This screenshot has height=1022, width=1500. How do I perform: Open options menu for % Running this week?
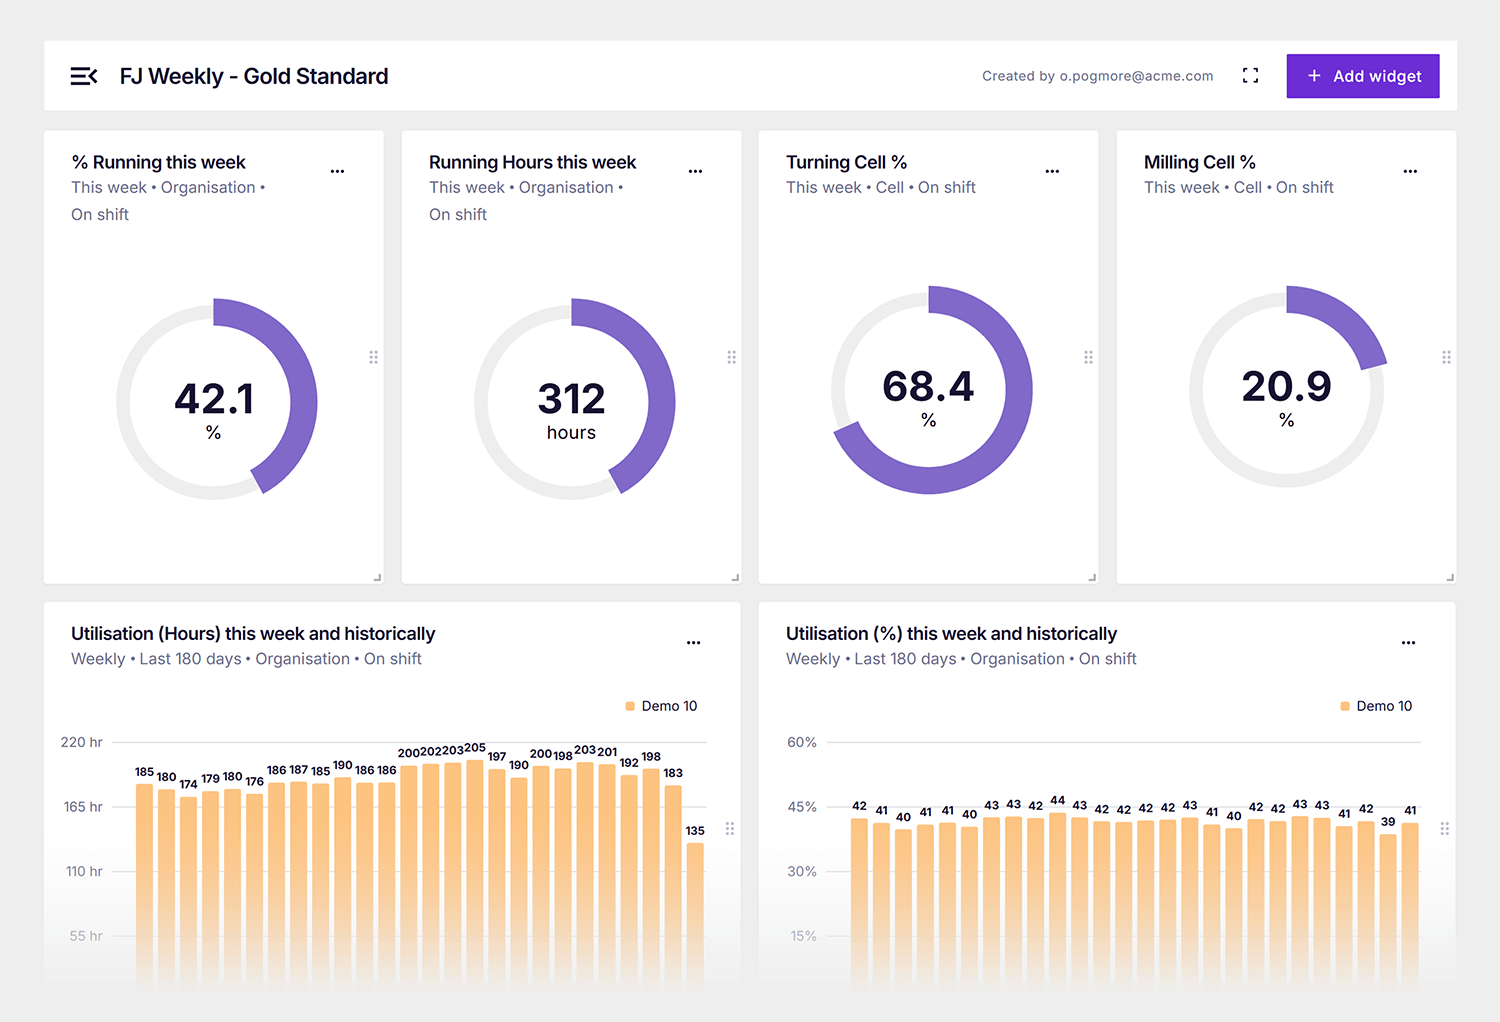(x=338, y=171)
